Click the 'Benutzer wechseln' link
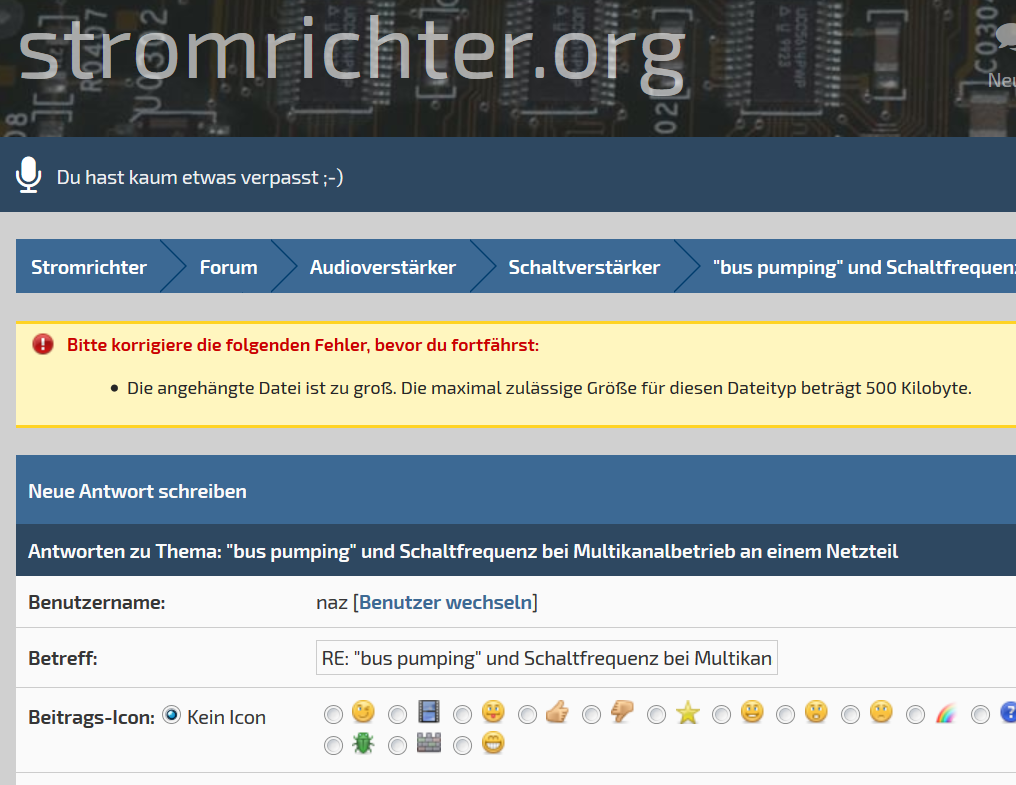The height and width of the screenshot is (785, 1016). [445, 602]
